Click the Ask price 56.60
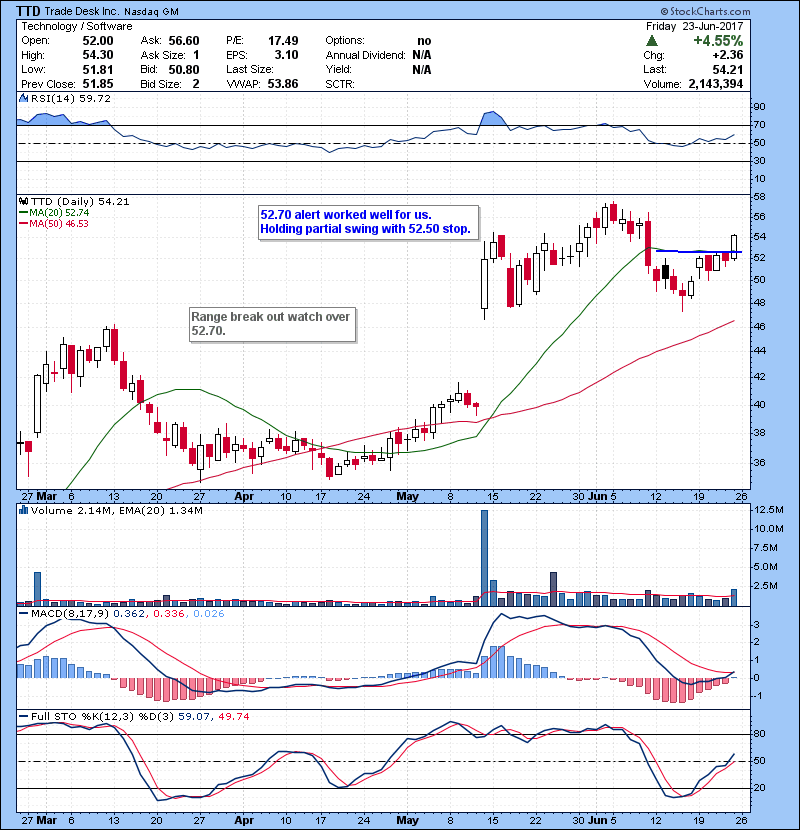 point(184,41)
